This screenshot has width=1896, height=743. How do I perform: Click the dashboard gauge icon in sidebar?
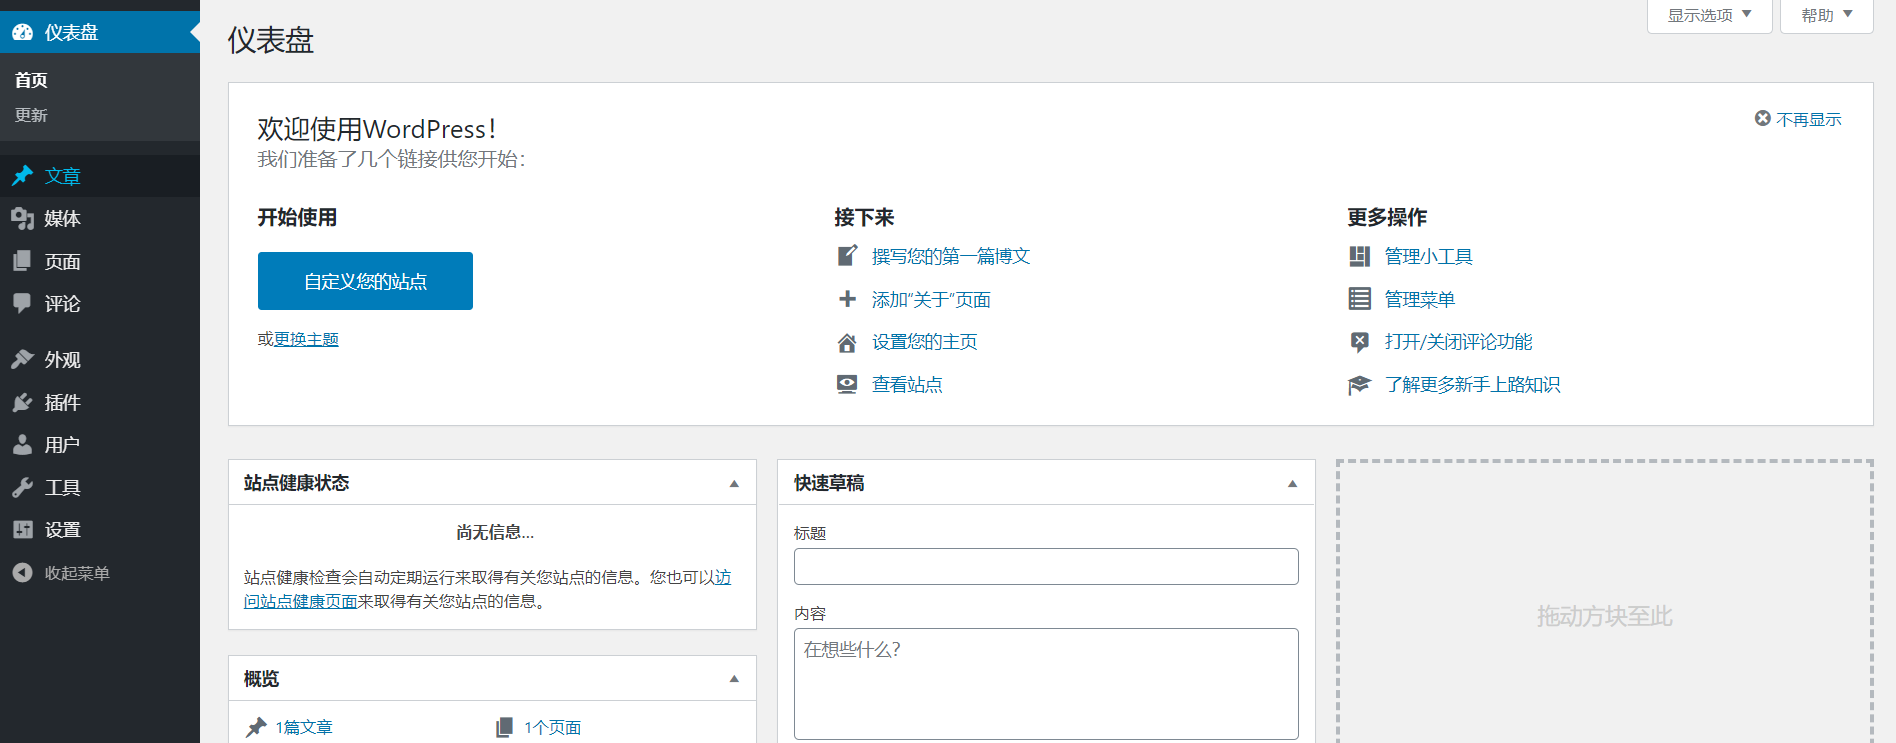[x=22, y=32]
